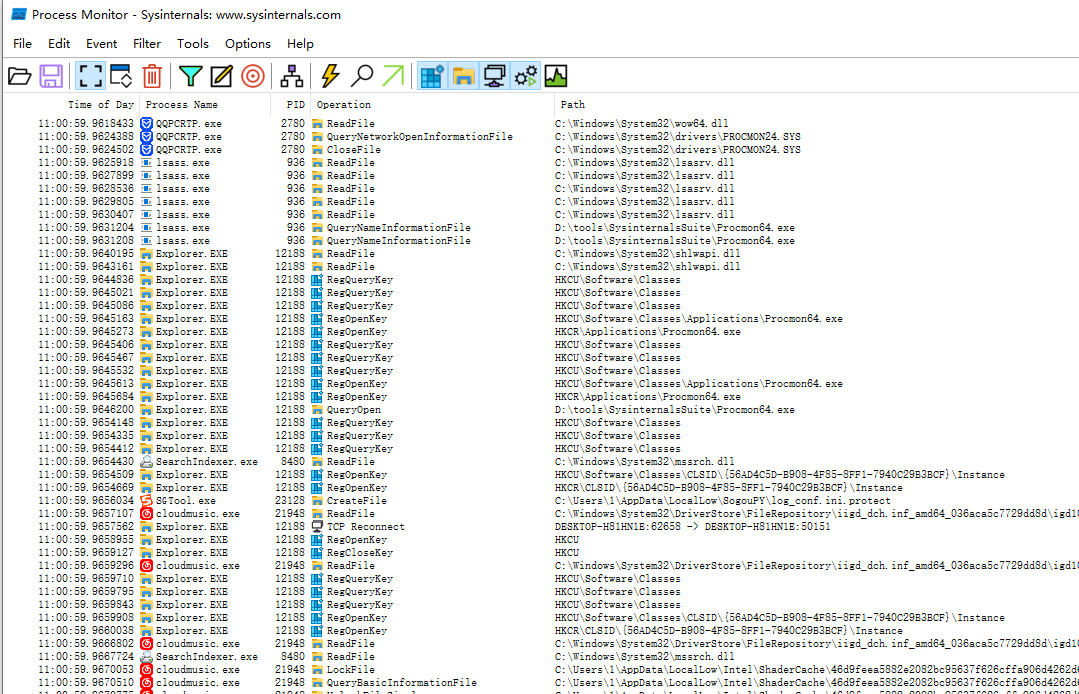Toggle the Autoscroll toolbar icon
Screen dimensions: 1079x694
click(121, 76)
